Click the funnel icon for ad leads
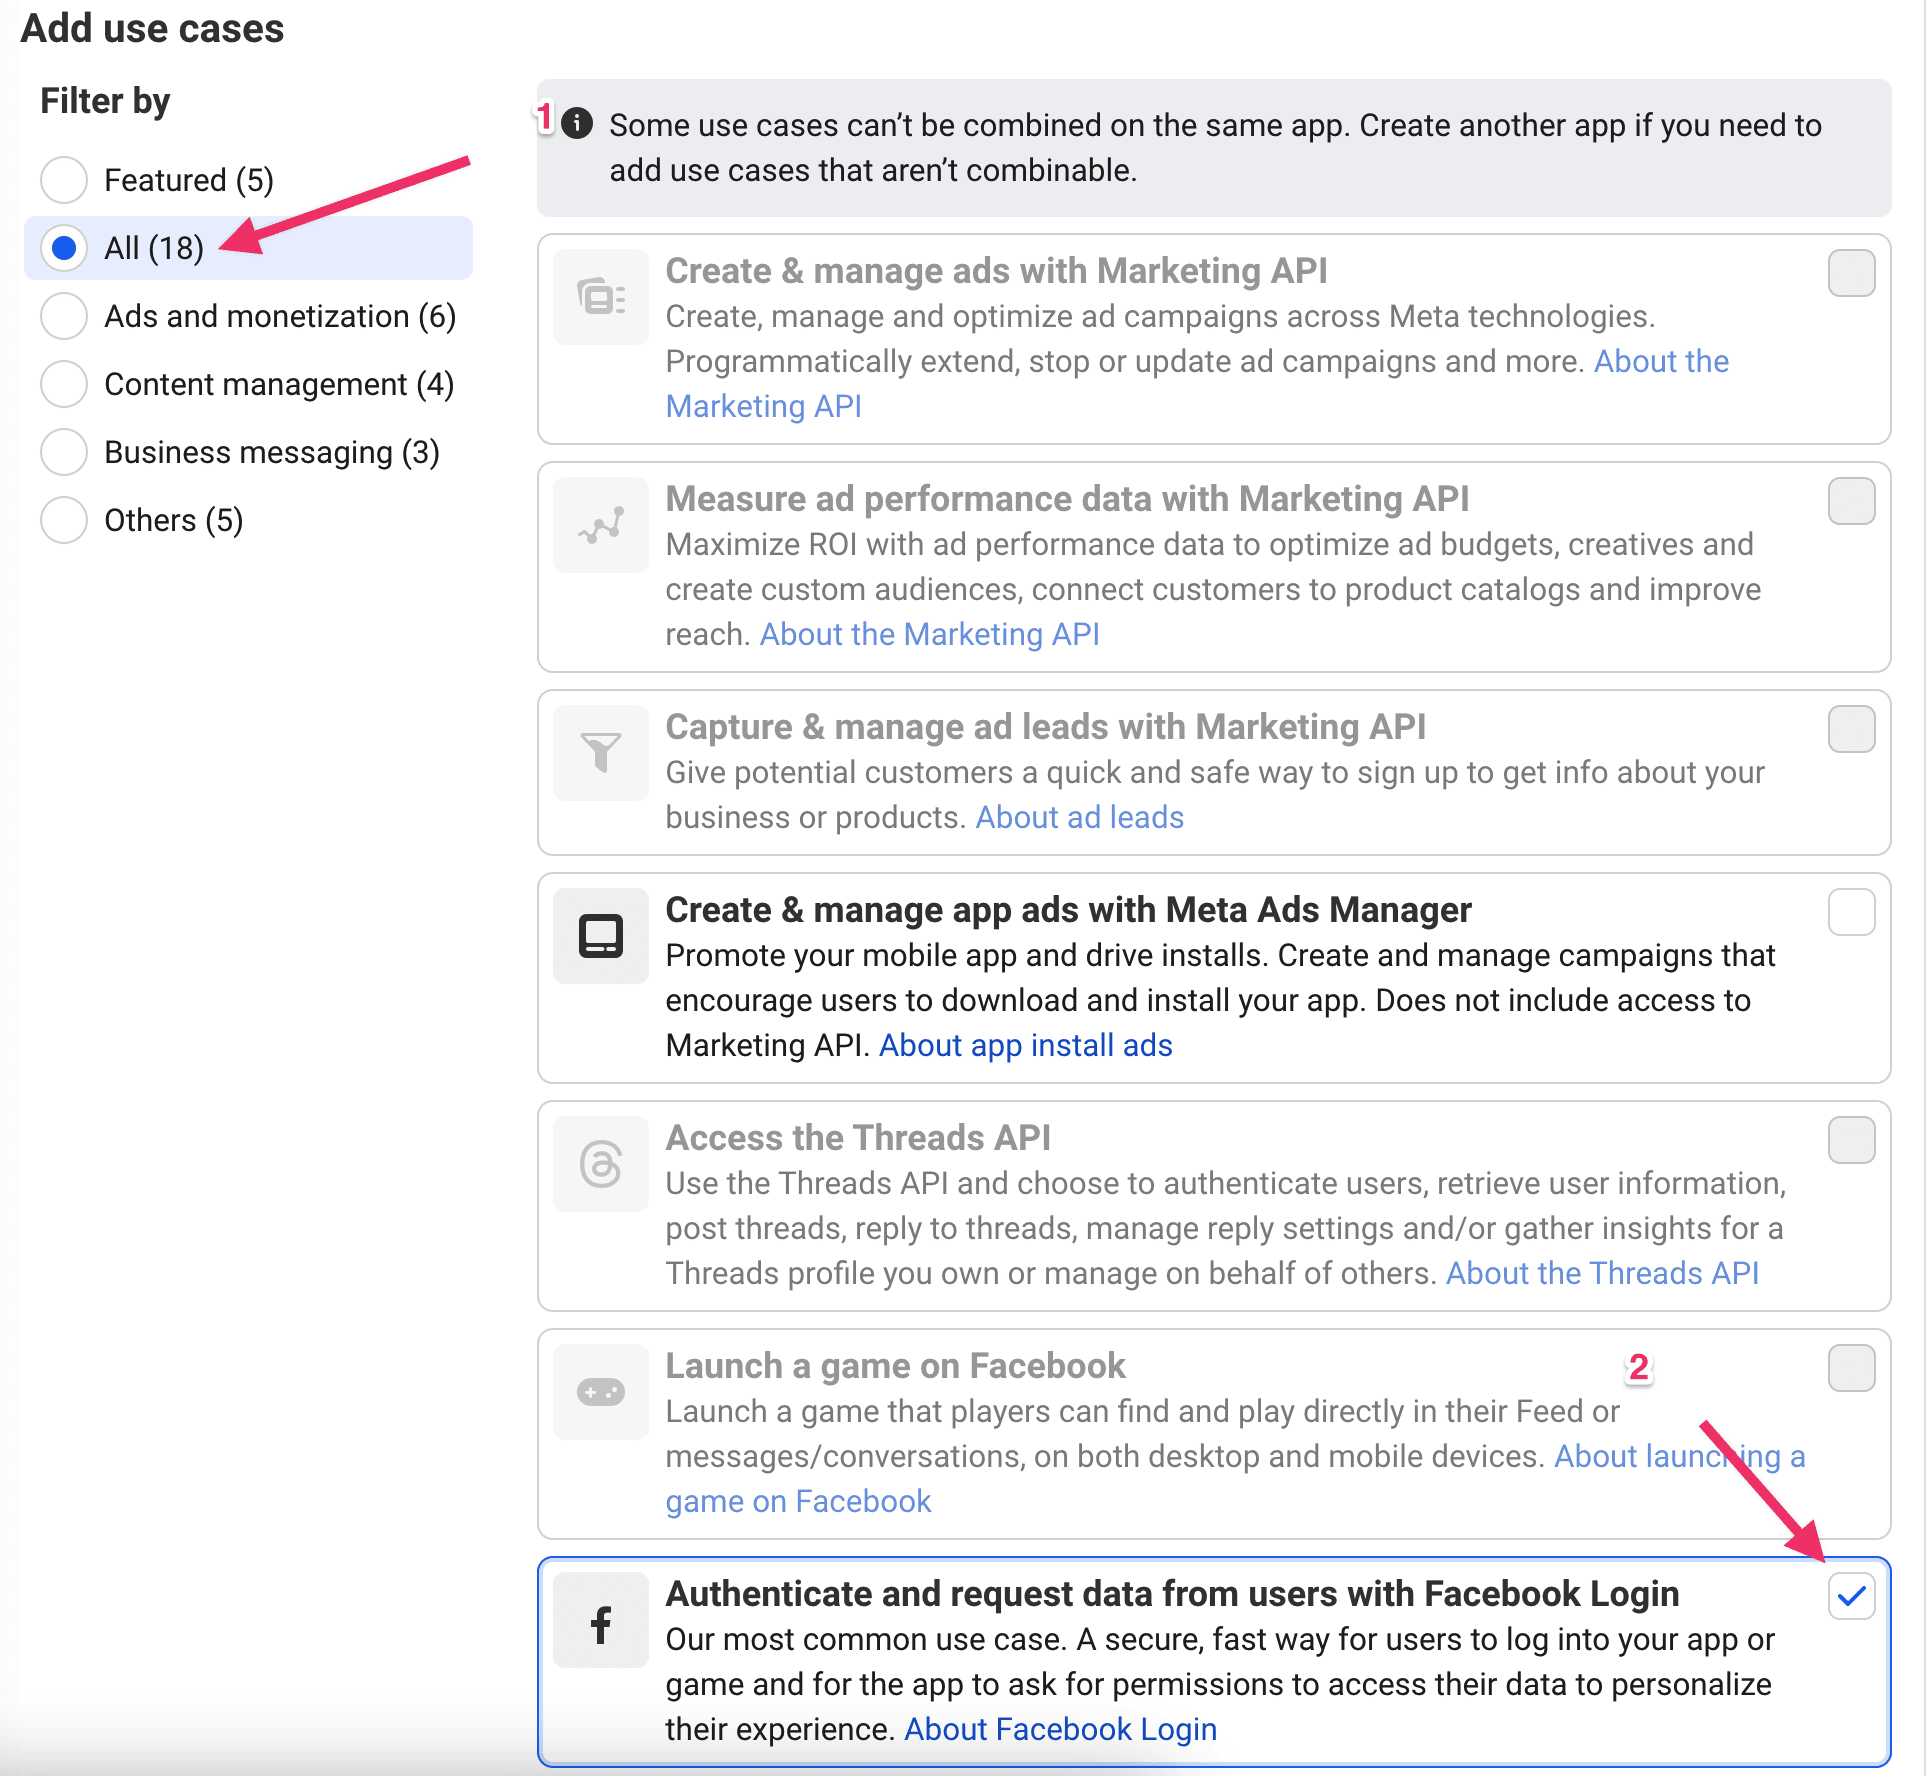The height and width of the screenshot is (1776, 1926). tap(601, 753)
